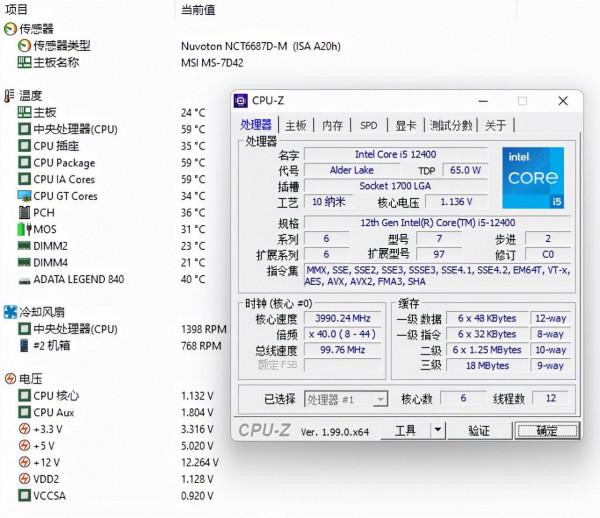Click the 温度 thermometer icon
The image size is (600, 518).
click(10, 96)
